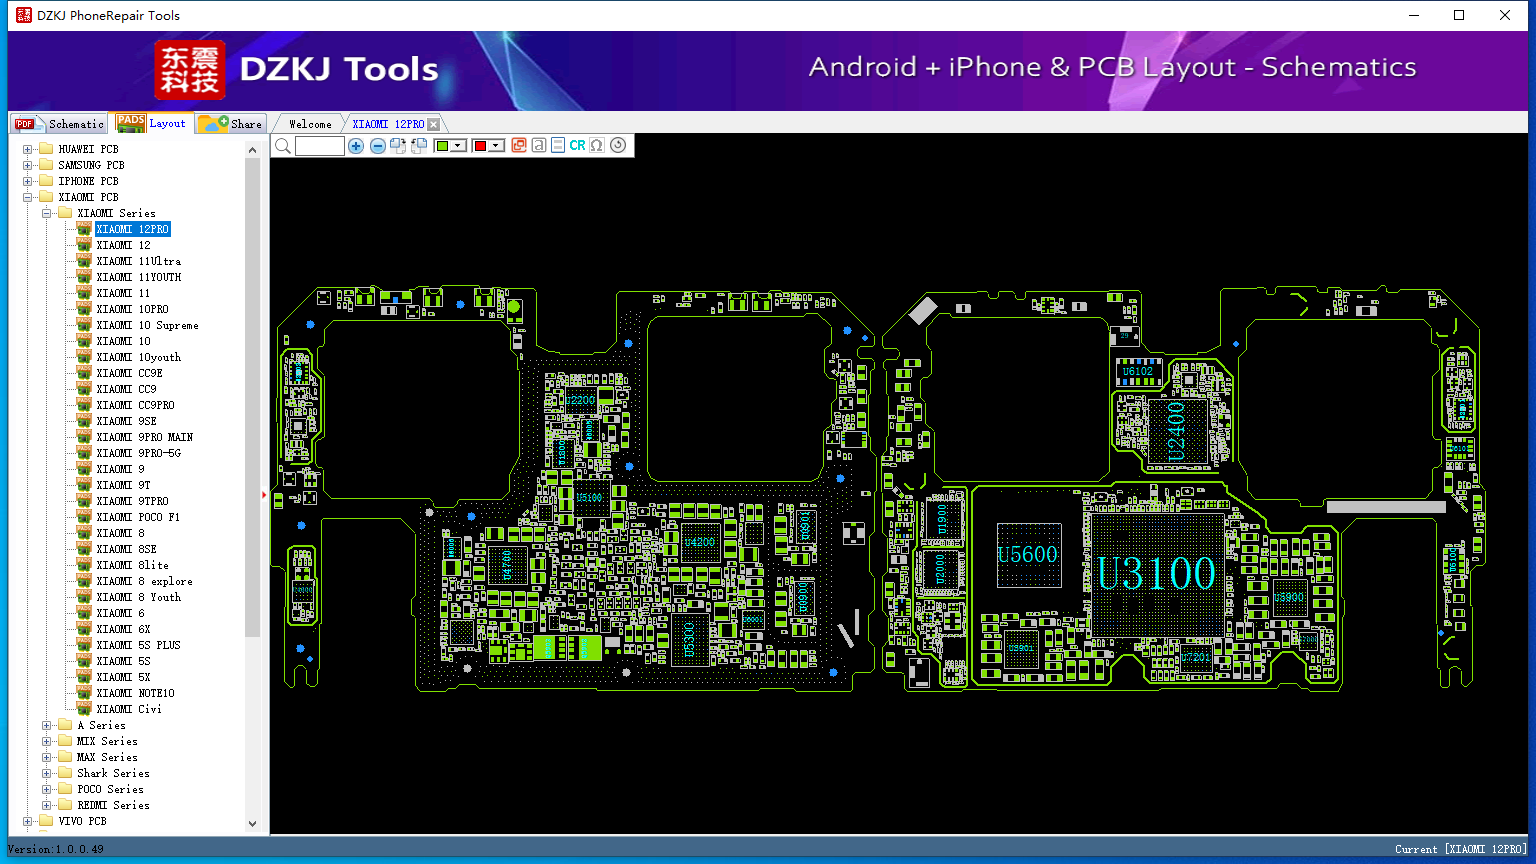The image size is (1536, 864).
Task: Open XIAOMI 11YOUTH in the tree
Action: tap(139, 277)
